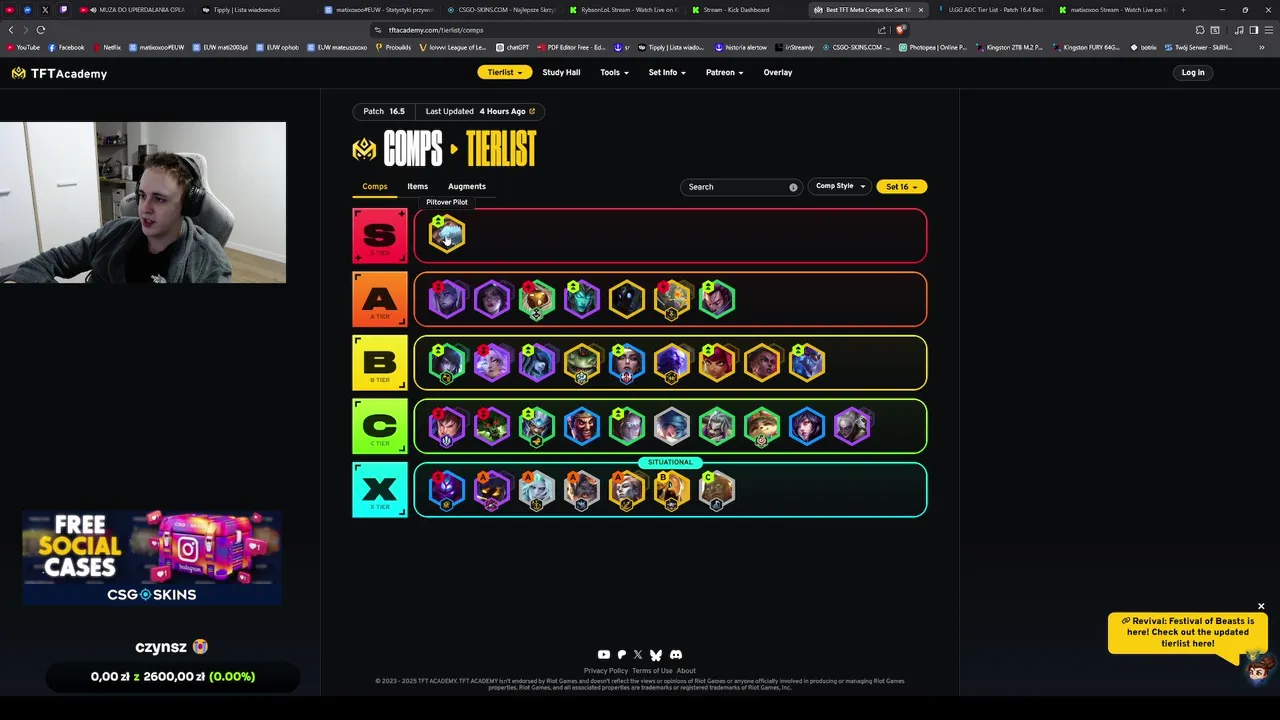
Task: Reload the page in the browser
Action: tap(41, 30)
